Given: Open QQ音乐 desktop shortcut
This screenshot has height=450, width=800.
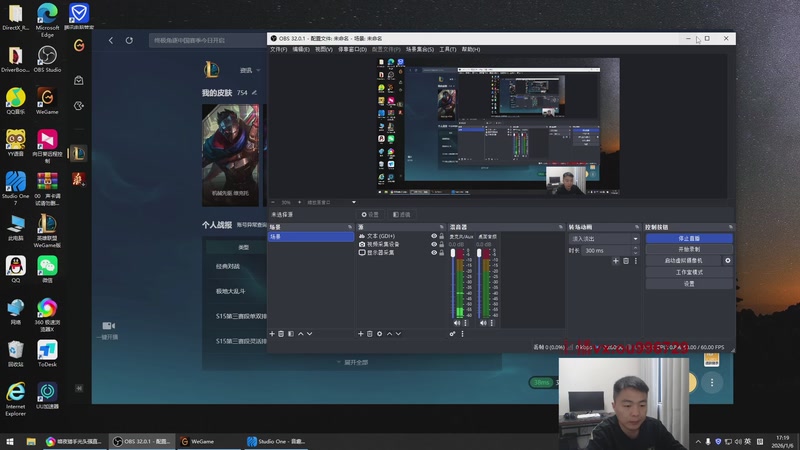Looking at the screenshot, I should click(x=15, y=101).
